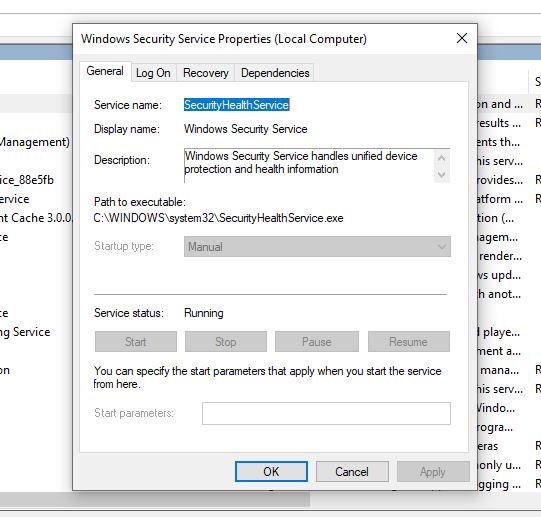Click the Running service status text

click(204, 313)
